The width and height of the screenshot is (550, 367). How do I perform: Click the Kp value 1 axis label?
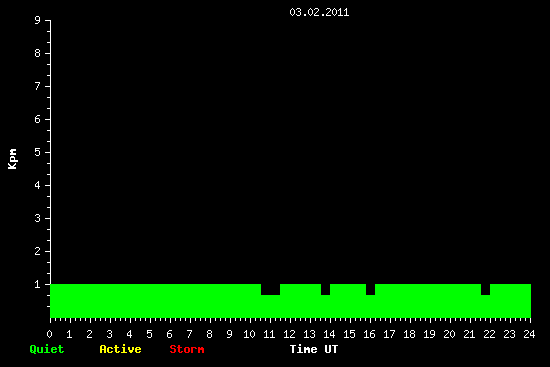pos(38,284)
